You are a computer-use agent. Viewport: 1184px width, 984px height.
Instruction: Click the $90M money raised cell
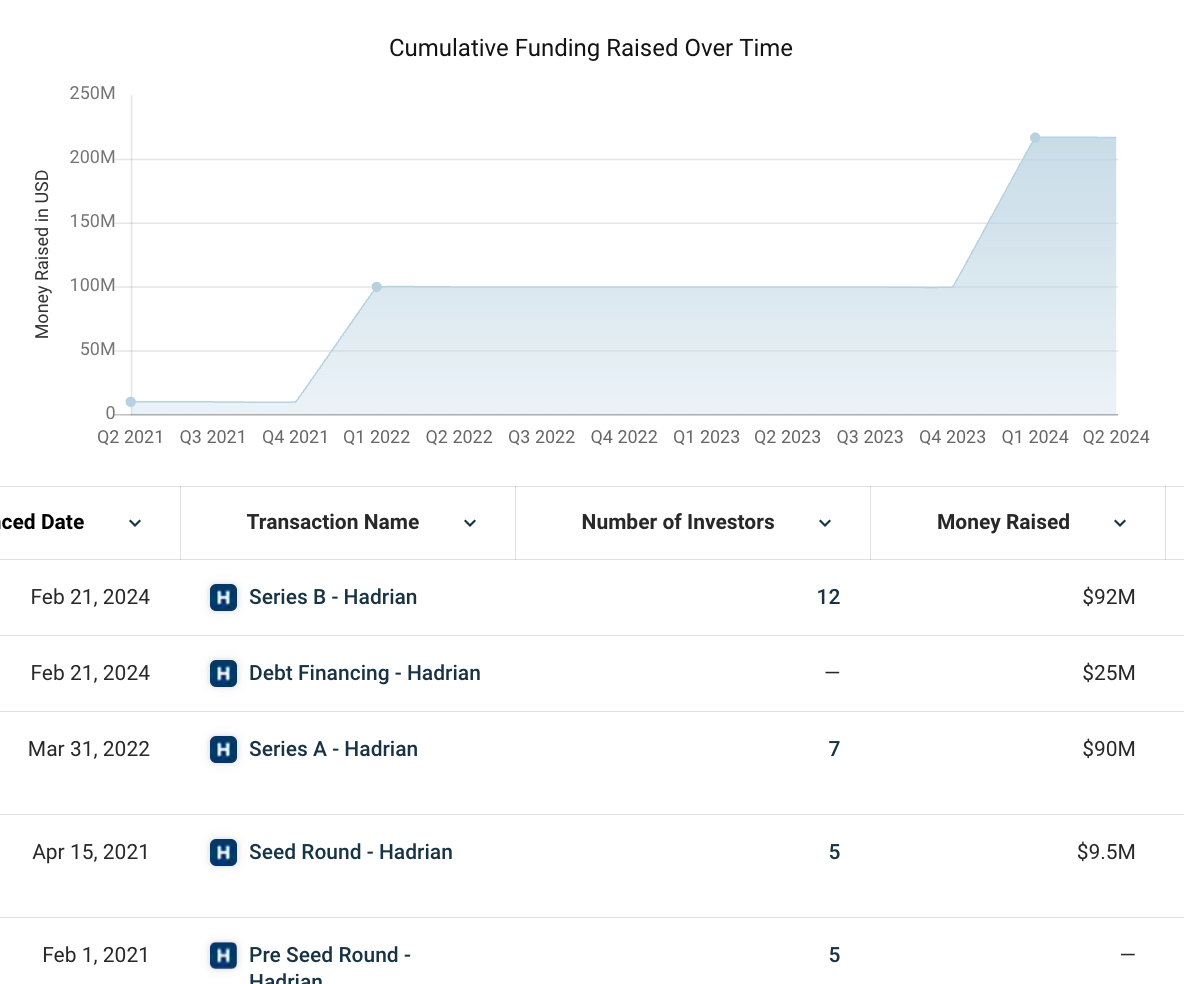coord(1108,748)
